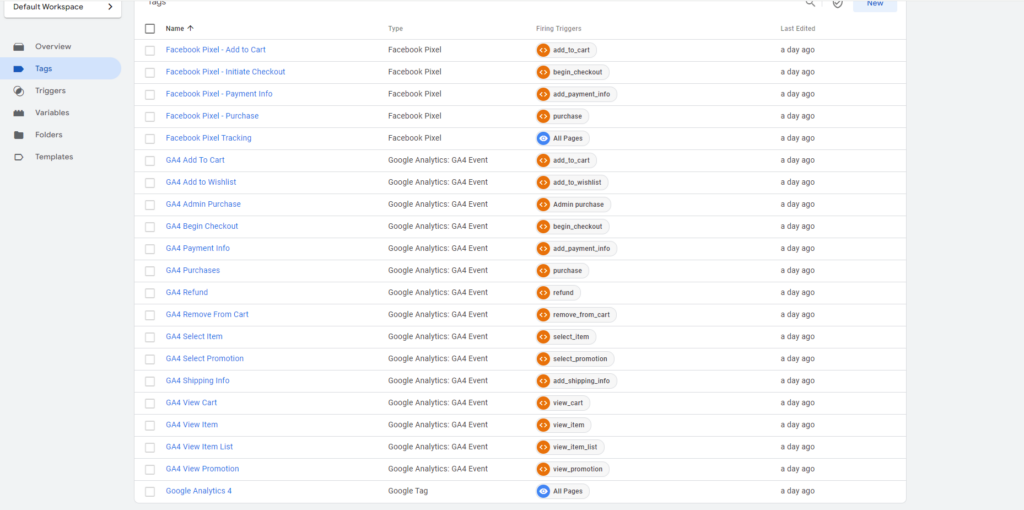
Task: Click the add_to_wishlist trigger orange icon
Action: click(543, 182)
